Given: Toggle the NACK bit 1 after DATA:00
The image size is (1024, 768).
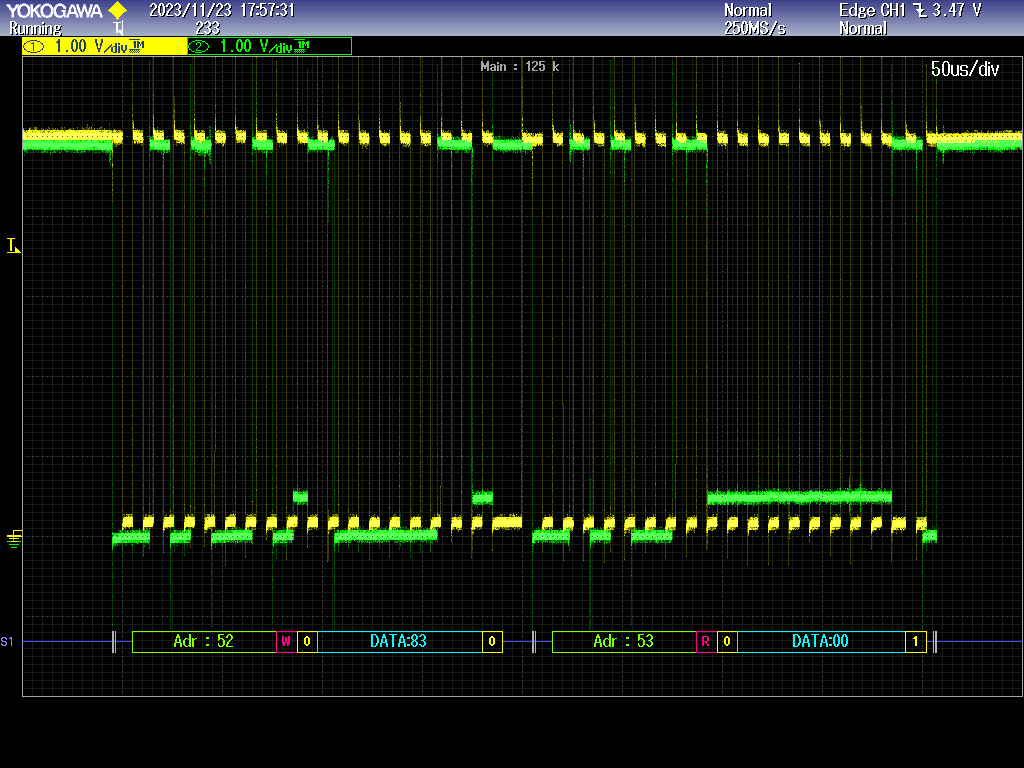Looking at the screenshot, I should tap(916, 642).
